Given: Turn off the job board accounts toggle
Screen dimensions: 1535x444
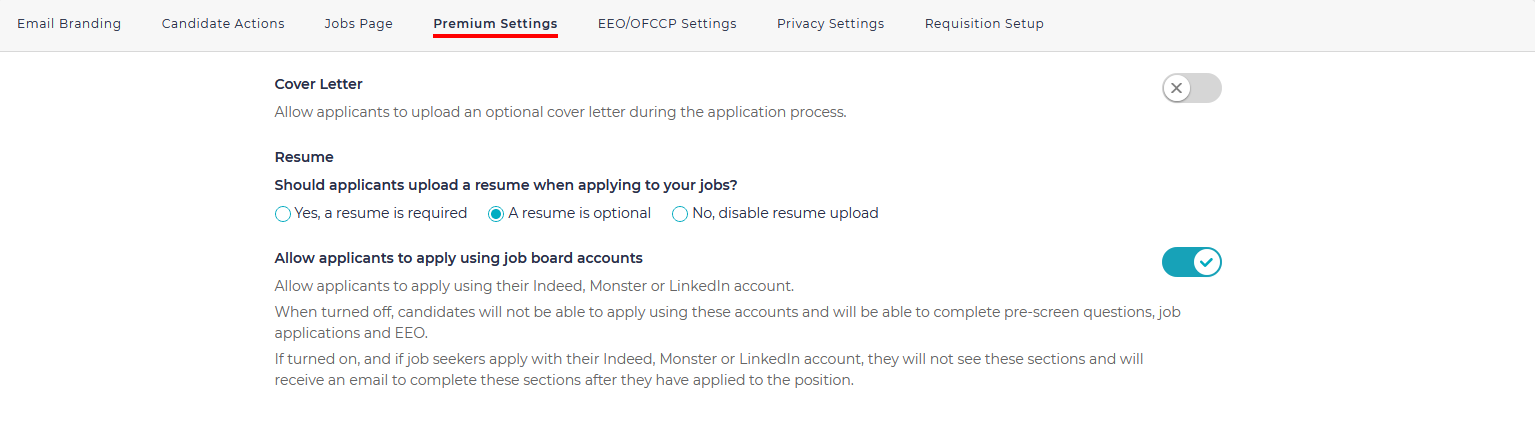Looking at the screenshot, I should [x=1191, y=262].
